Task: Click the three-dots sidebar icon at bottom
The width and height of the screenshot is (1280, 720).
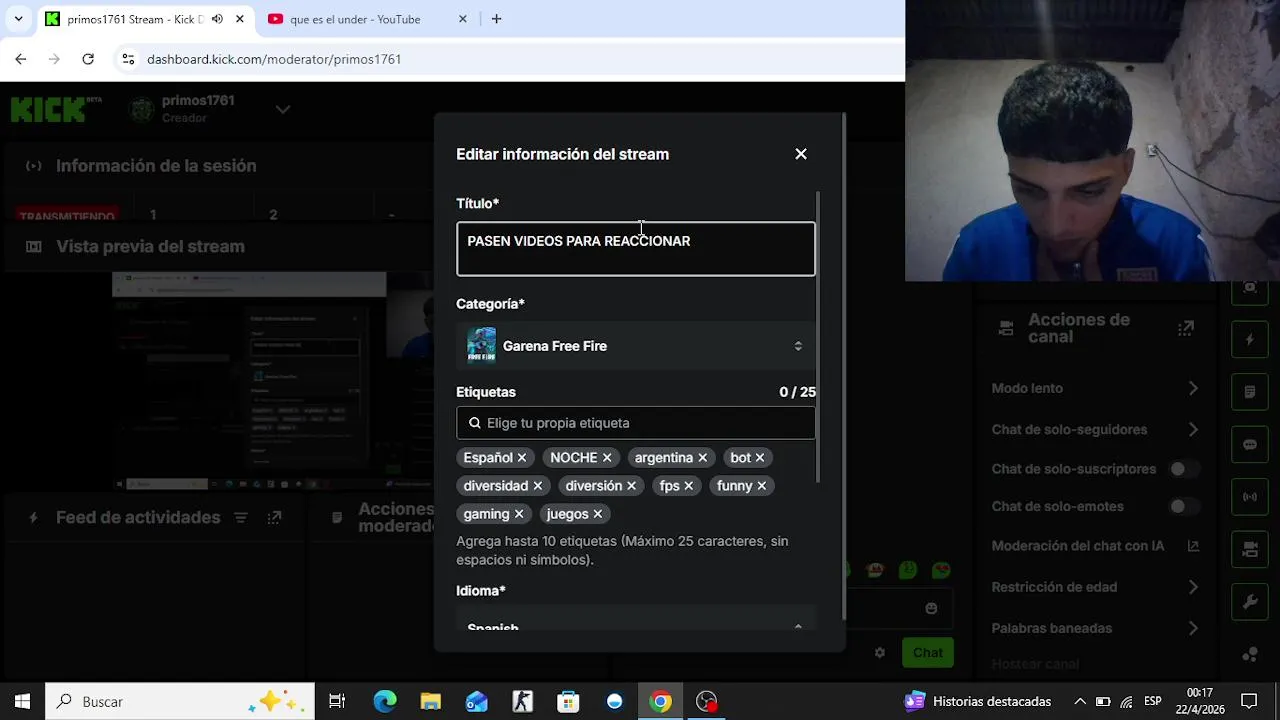Action: pyautogui.click(x=1250, y=654)
